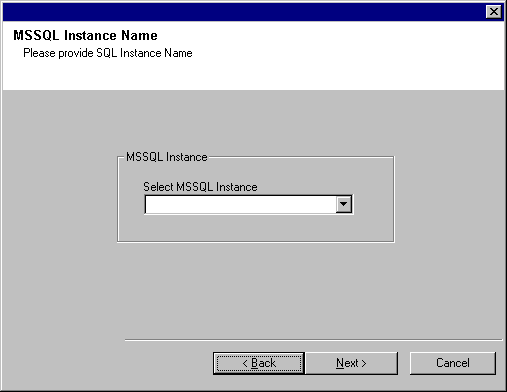Click the 'MSSQL Instance' group box title
This screenshot has height=392, width=507.
167,157
